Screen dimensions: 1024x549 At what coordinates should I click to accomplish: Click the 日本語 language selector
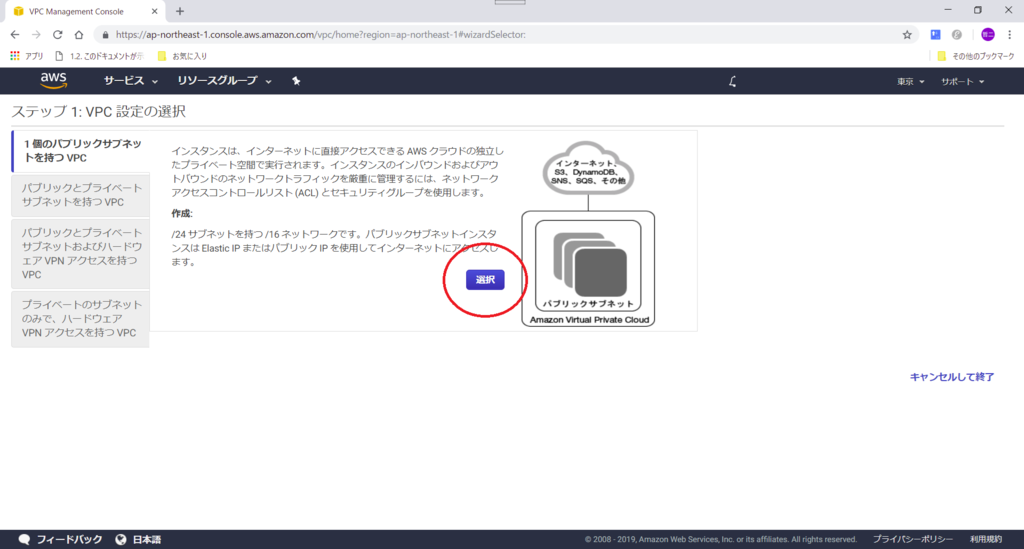(x=147, y=539)
